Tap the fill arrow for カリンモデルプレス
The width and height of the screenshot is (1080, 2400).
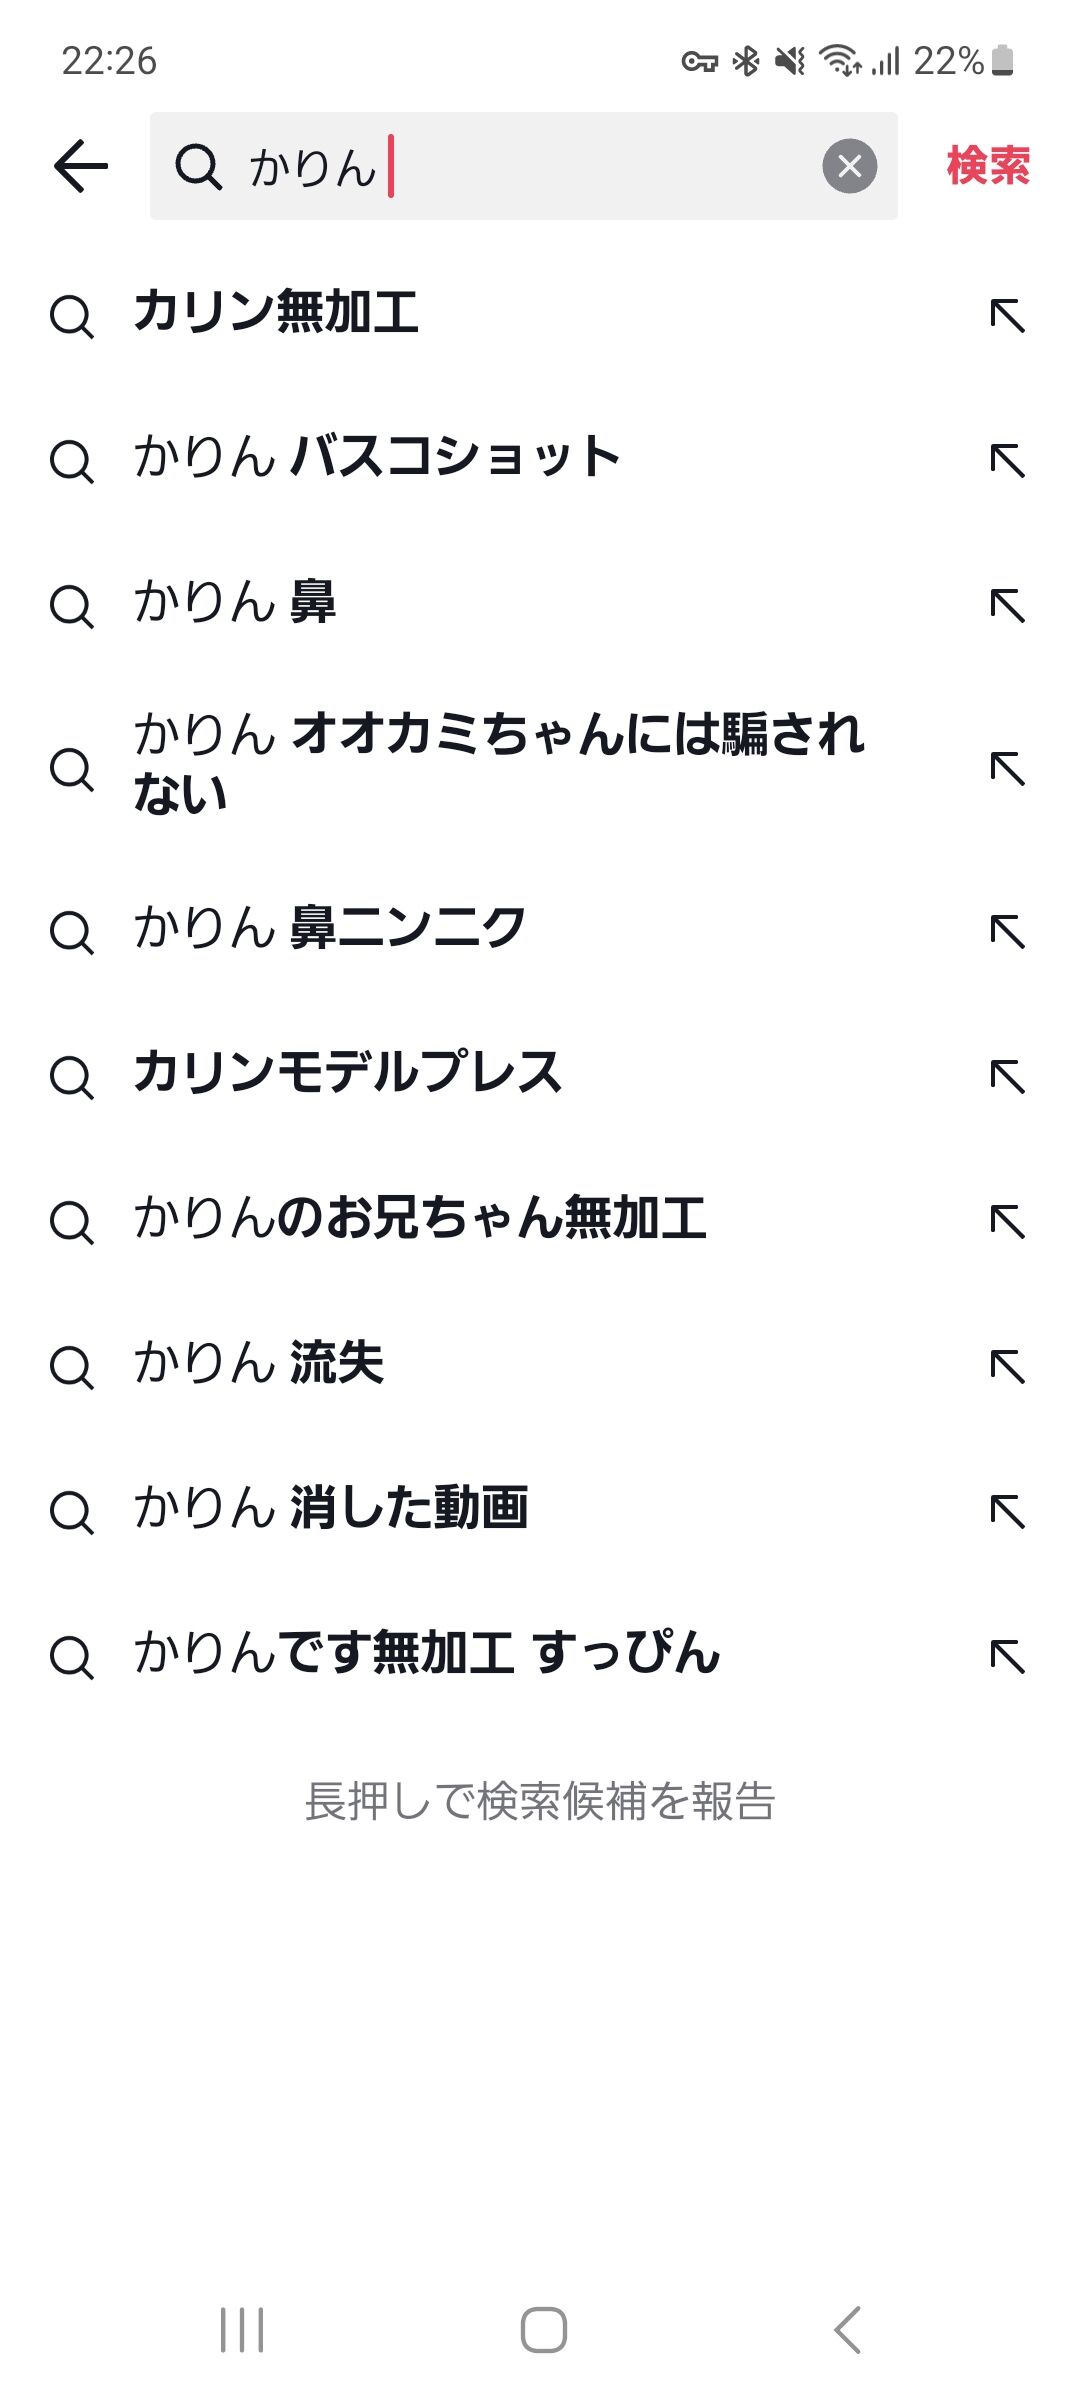(x=1007, y=1076)
